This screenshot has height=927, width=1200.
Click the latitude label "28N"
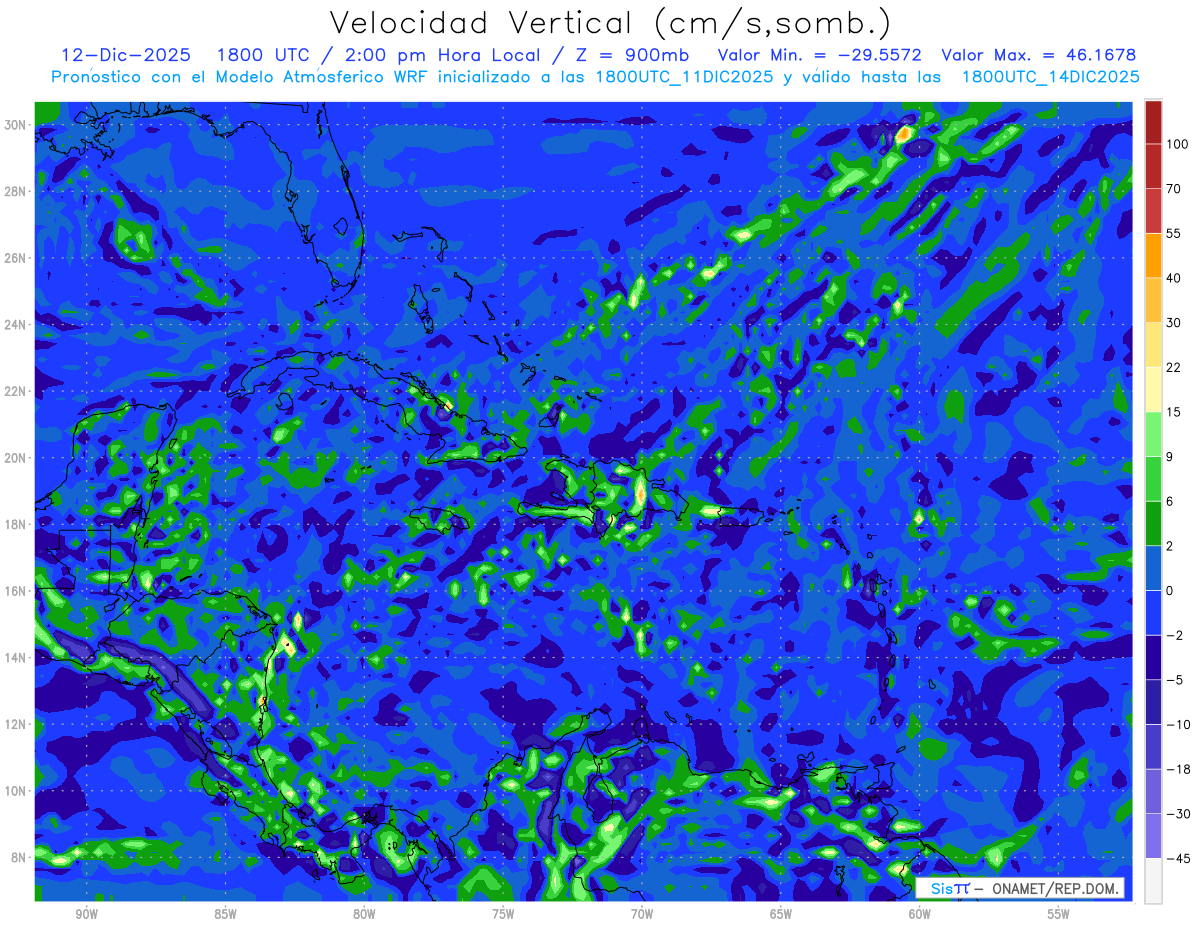click(16, 191)
